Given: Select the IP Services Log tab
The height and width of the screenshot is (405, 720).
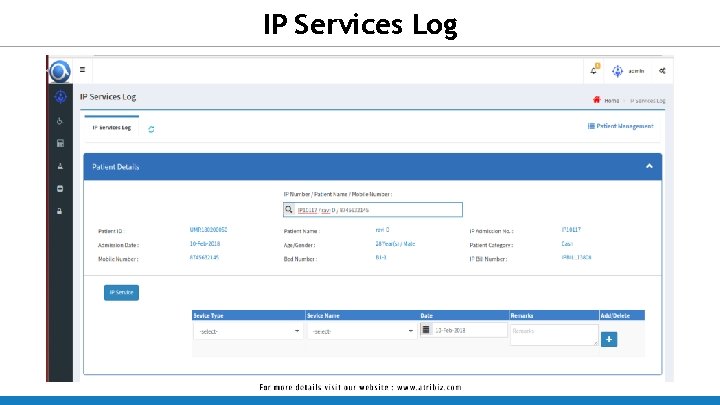Looking at the screenshot, I should 112,128.
